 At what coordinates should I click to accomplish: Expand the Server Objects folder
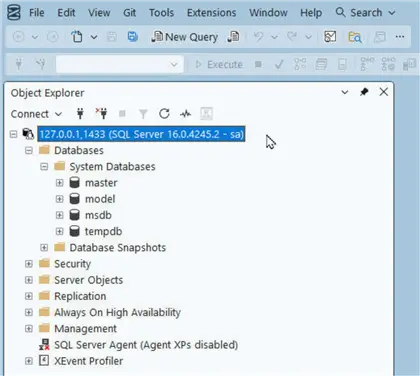[29, 280]
